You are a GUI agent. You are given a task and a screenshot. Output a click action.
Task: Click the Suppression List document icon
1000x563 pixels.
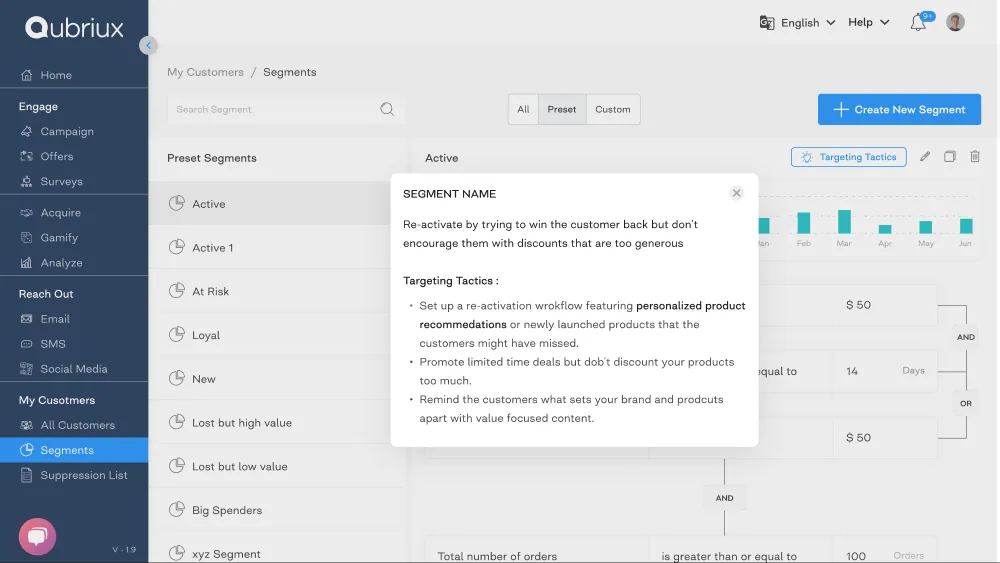[x=26, y=475]
